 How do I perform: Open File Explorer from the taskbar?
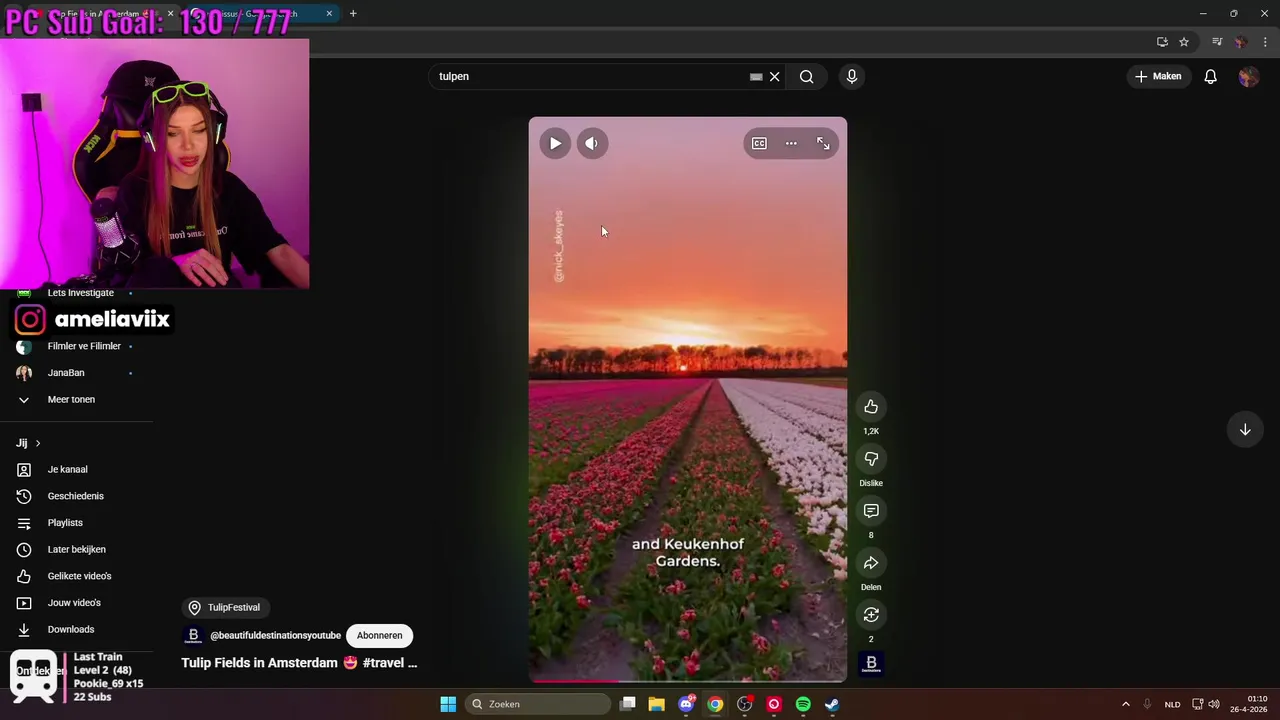657,704
